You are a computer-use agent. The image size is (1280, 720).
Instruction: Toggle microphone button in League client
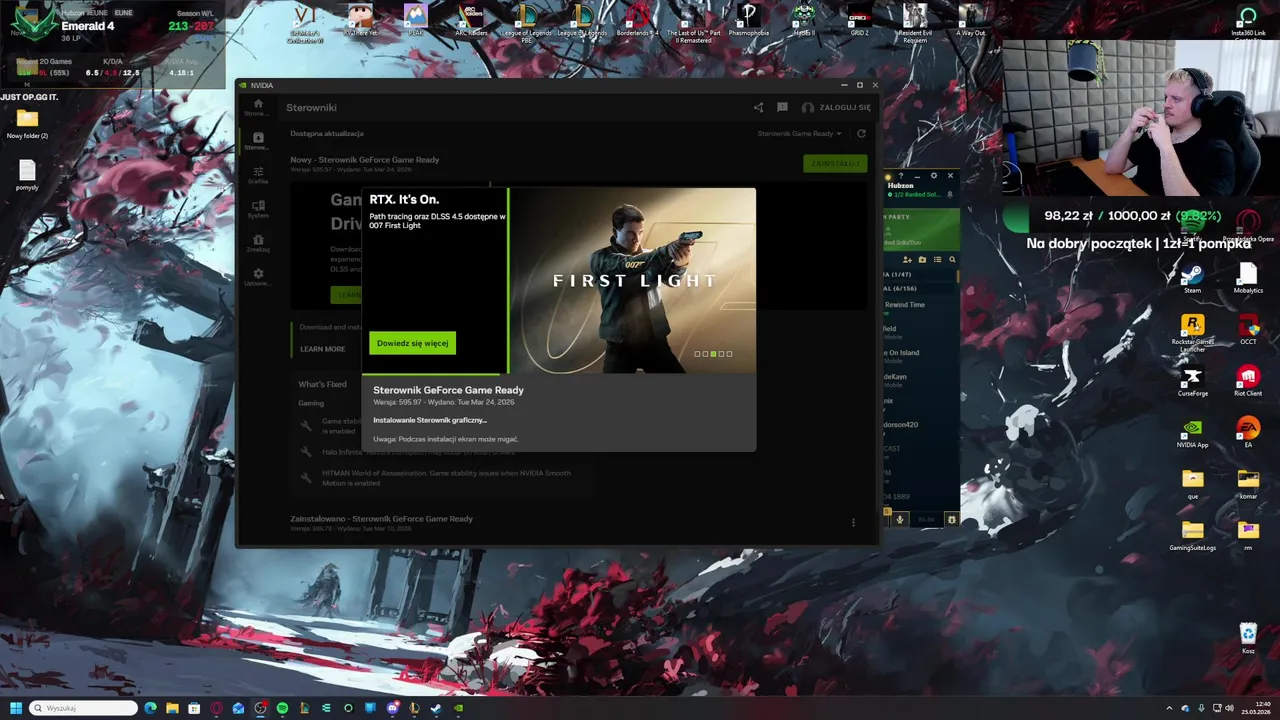click(900, 519)
